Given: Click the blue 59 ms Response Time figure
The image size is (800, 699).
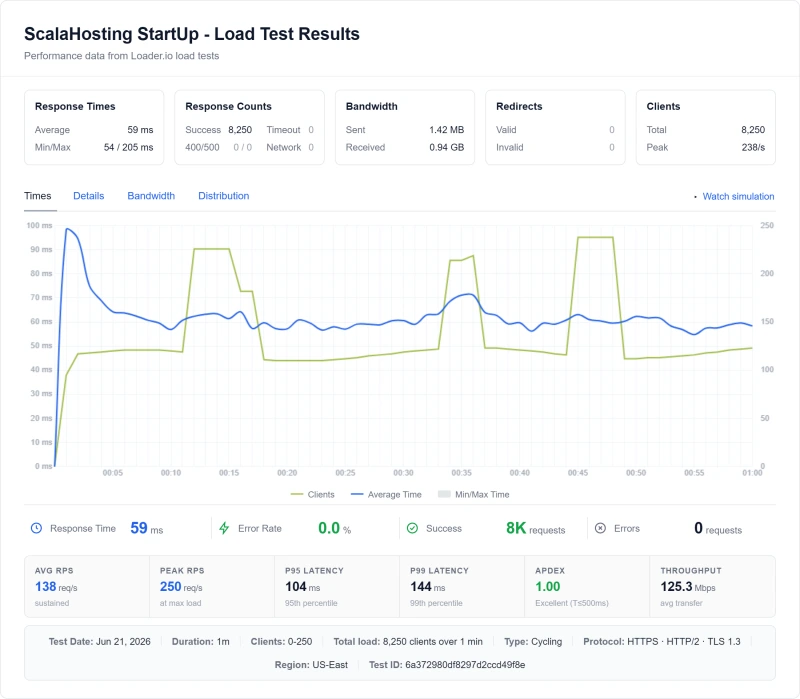Looking at the screenshot, I should [146, 528].
